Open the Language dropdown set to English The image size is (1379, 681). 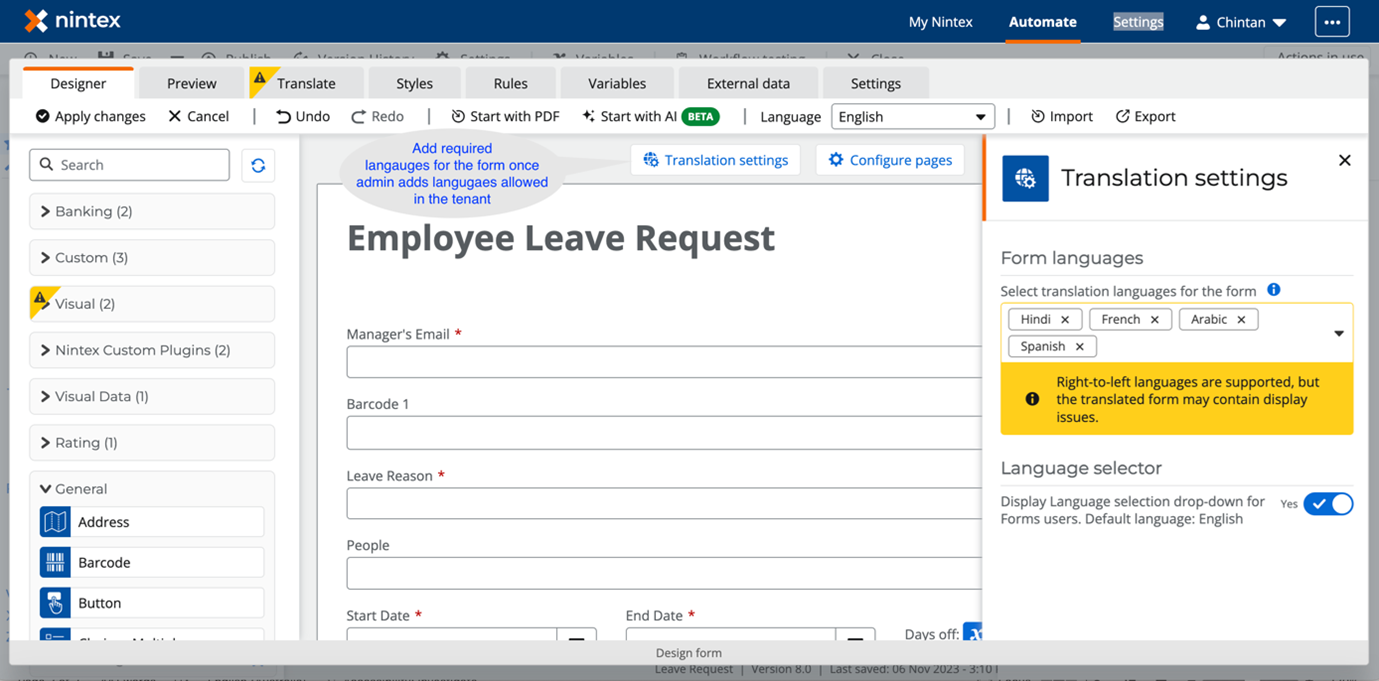pyautogui.click(x=913, y=117)
